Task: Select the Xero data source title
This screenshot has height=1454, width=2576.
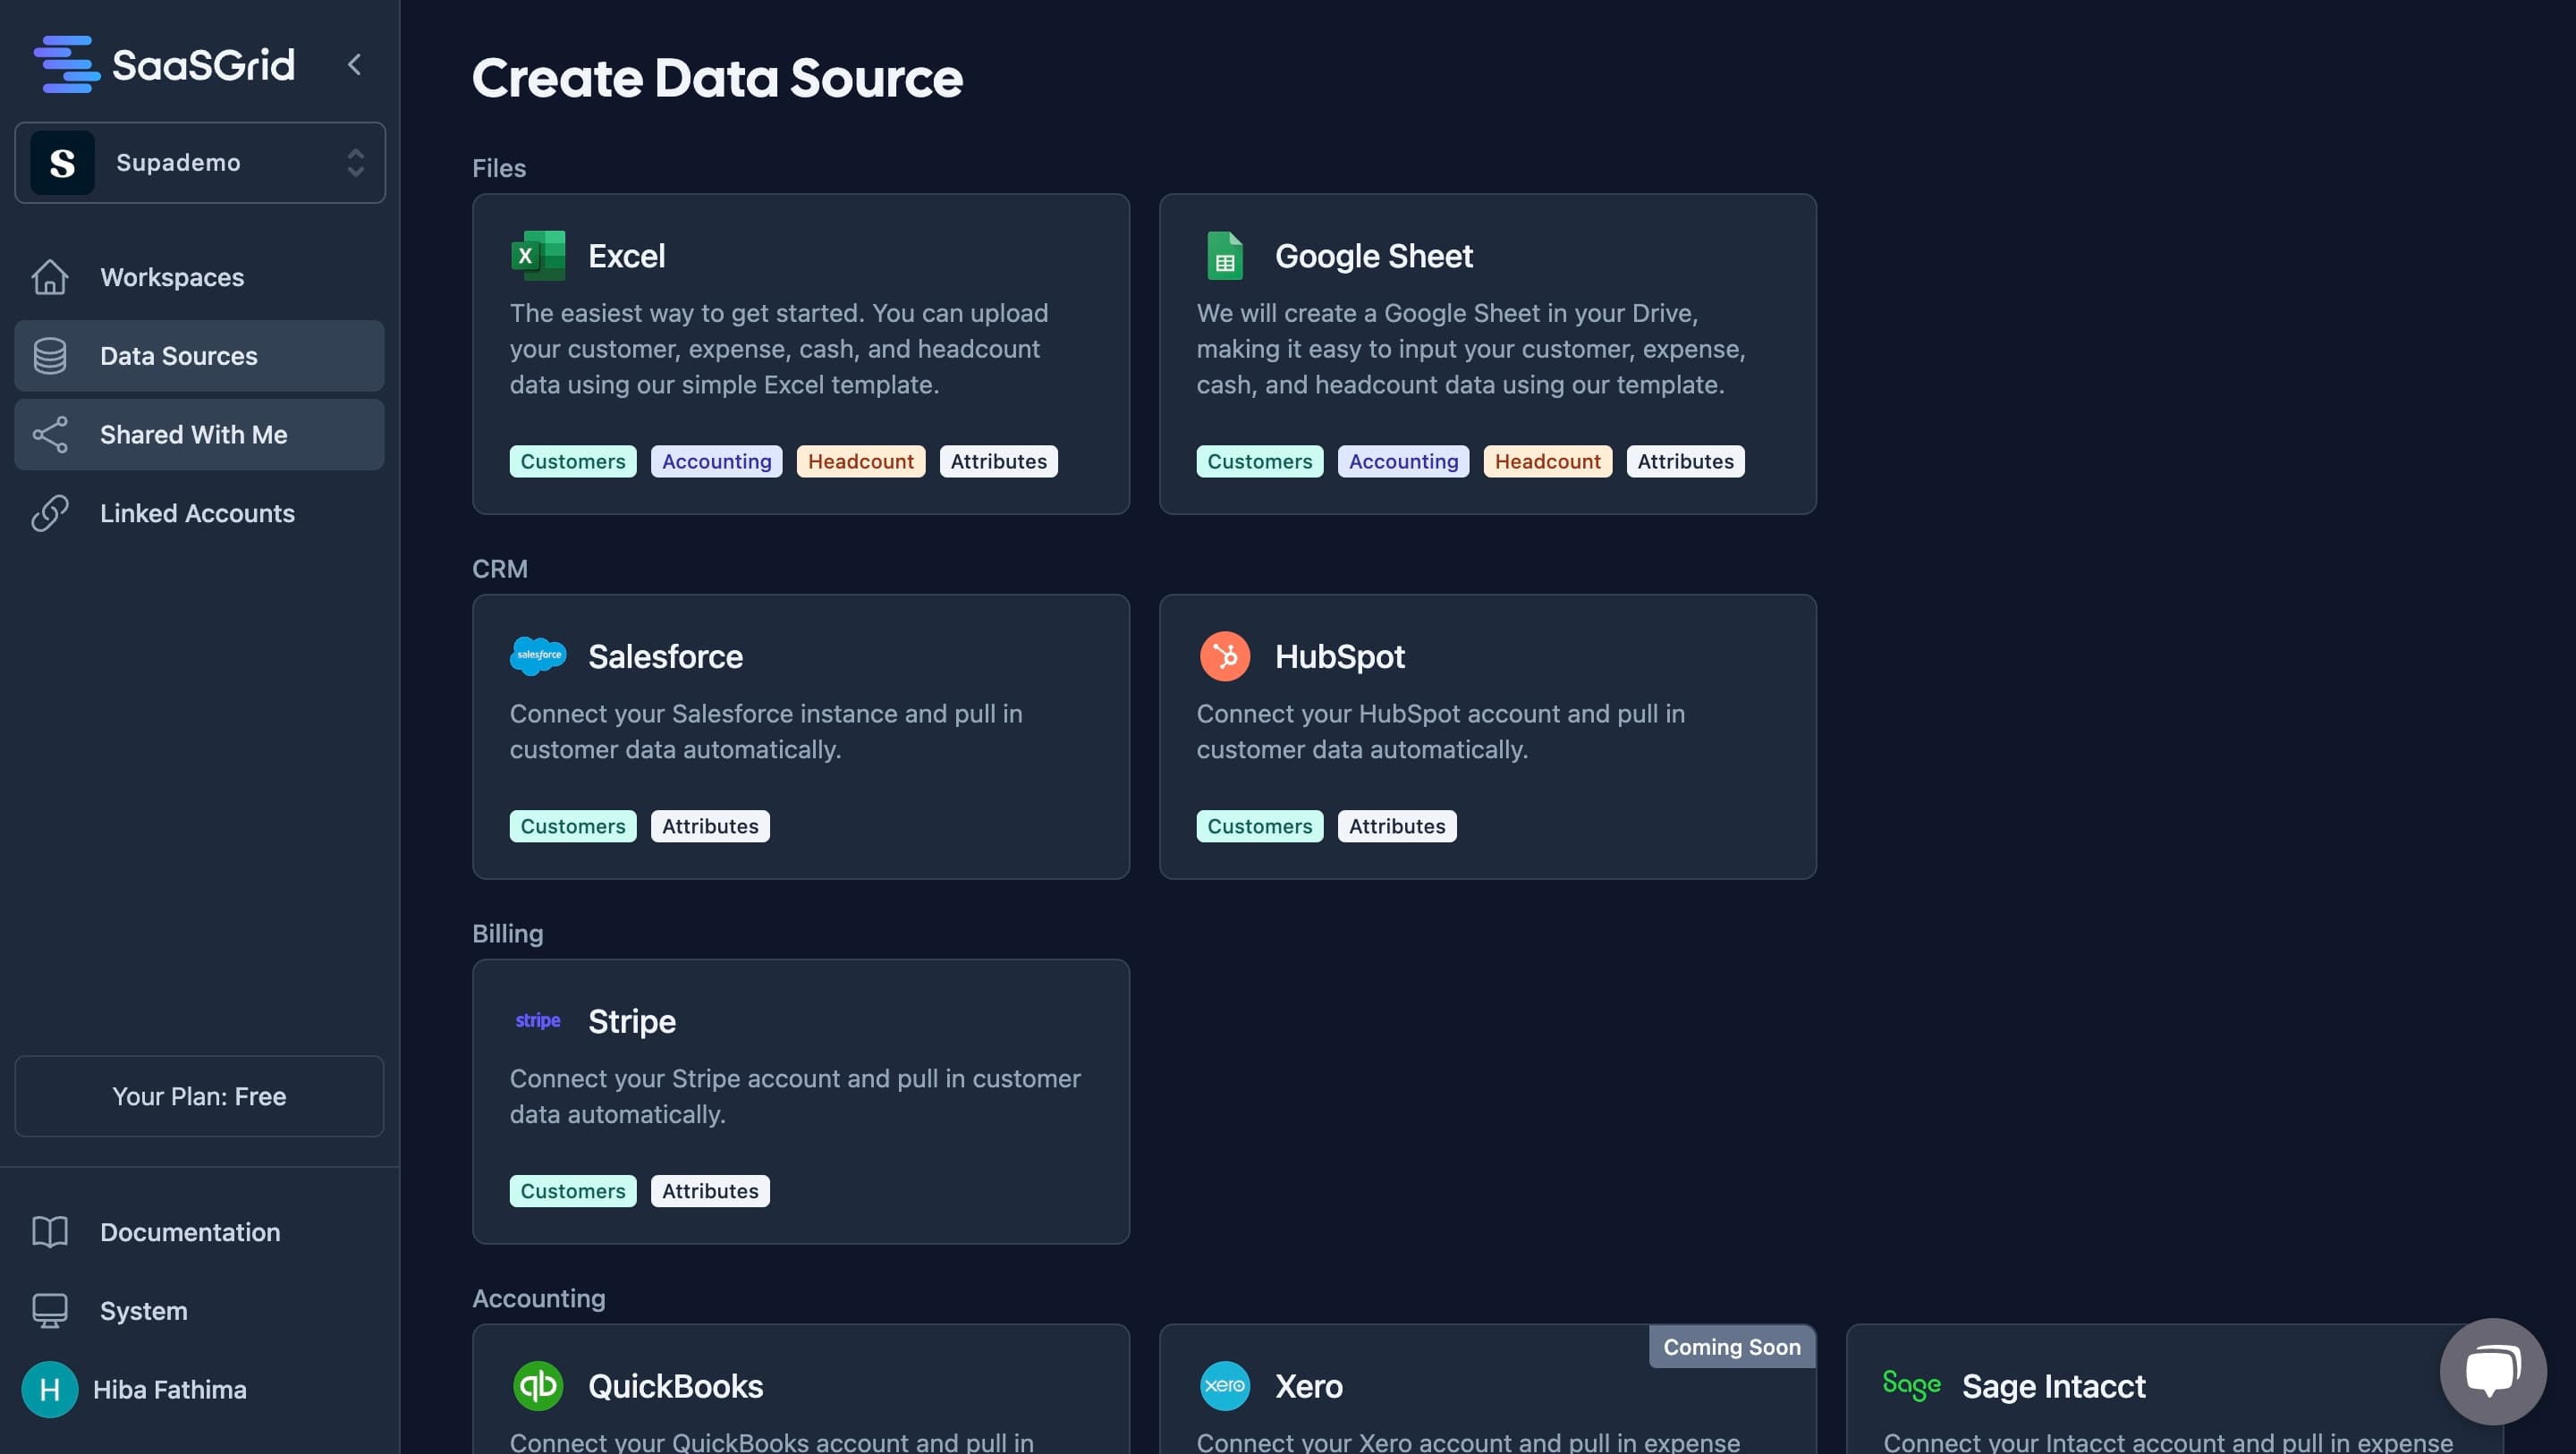Action: click(1309, 1387)
